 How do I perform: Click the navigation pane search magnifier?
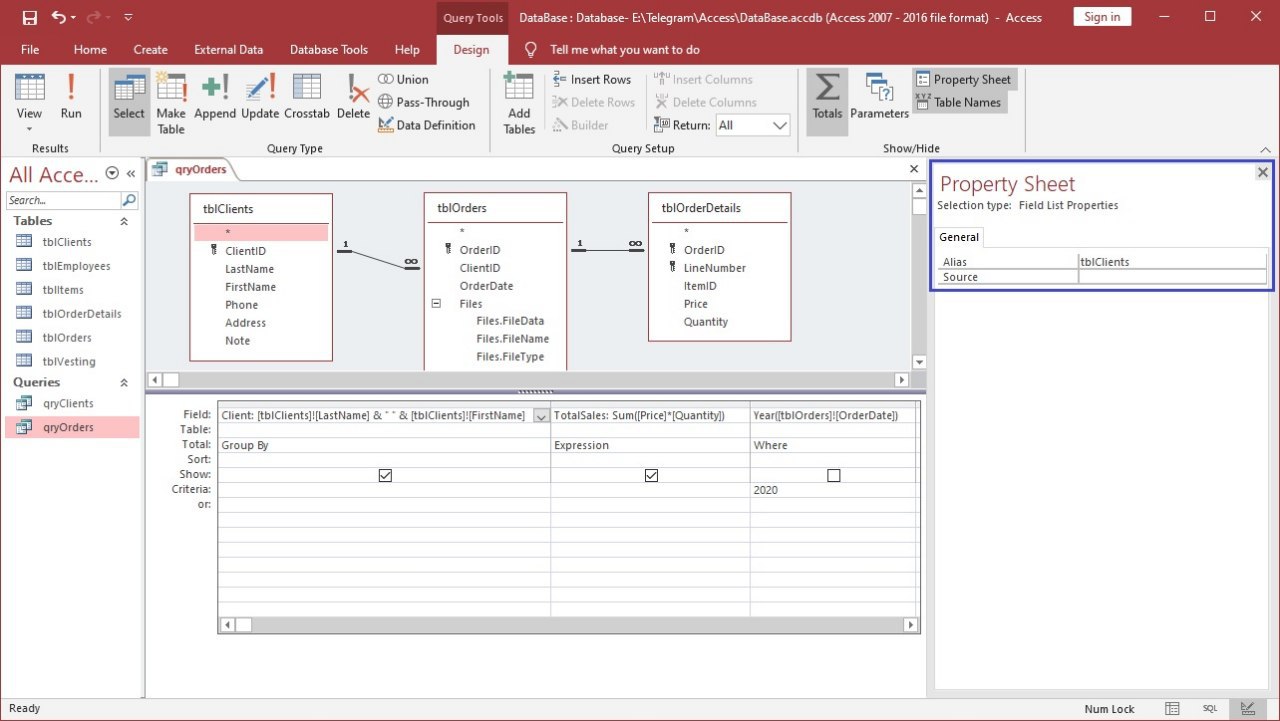[x=128, y=200]
